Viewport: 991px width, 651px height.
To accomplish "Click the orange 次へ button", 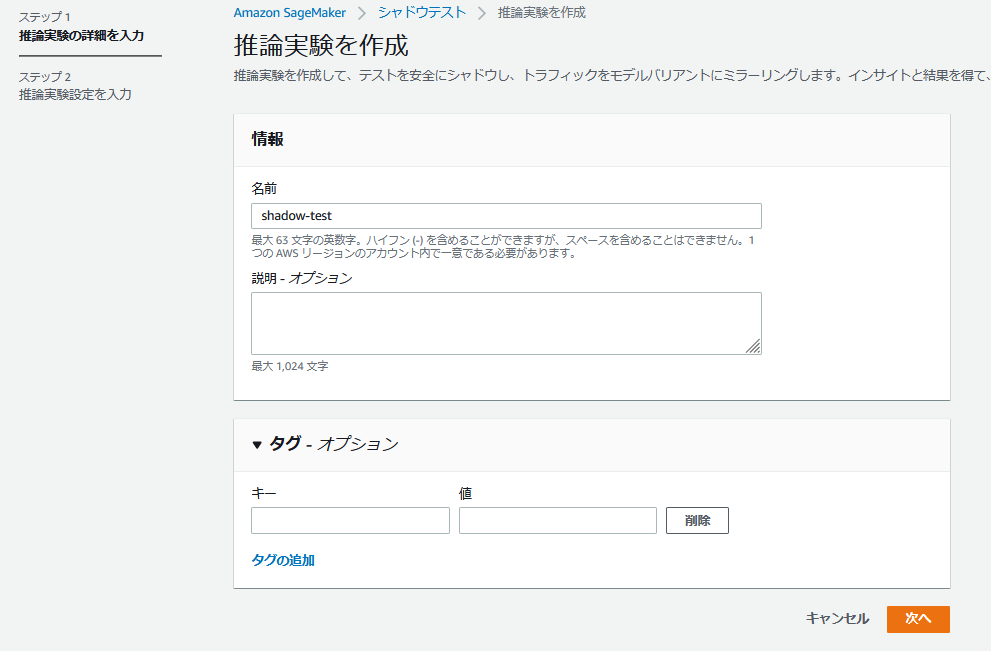I will 918,619.
